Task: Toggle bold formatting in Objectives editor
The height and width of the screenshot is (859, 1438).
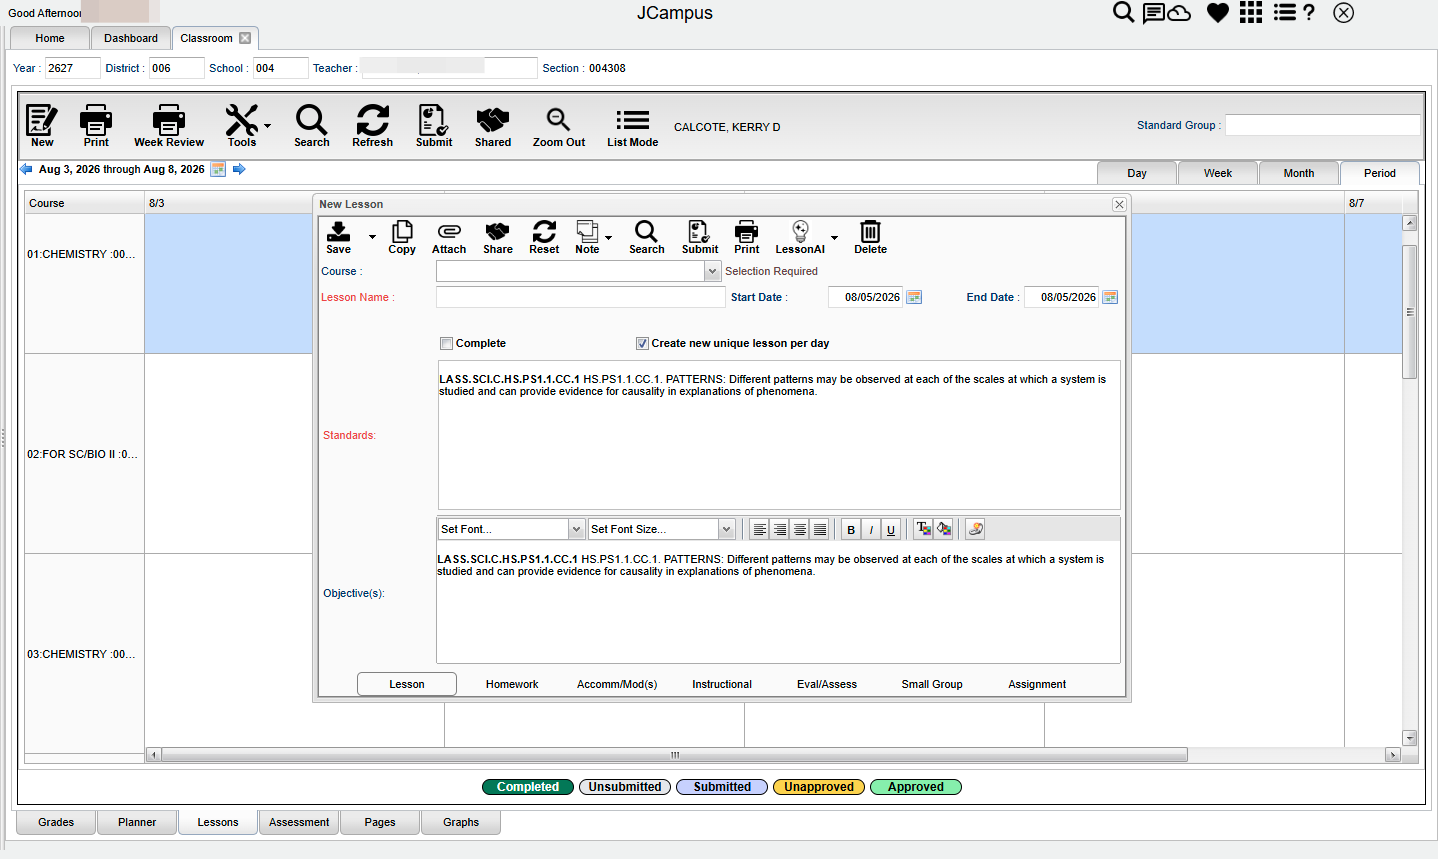Action: click(851, 529)
